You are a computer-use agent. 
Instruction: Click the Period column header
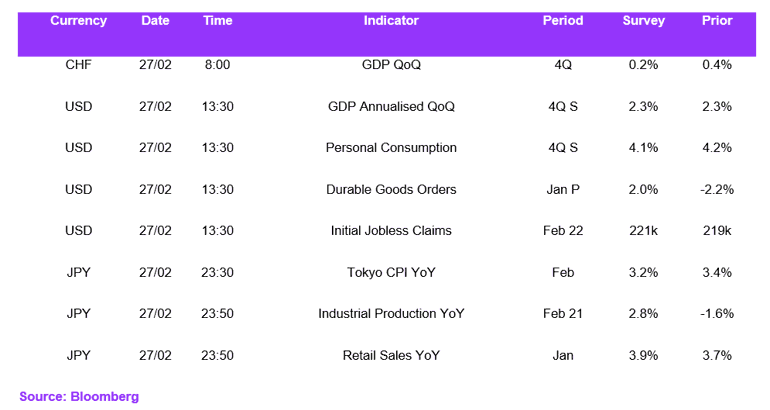point(563,21)
